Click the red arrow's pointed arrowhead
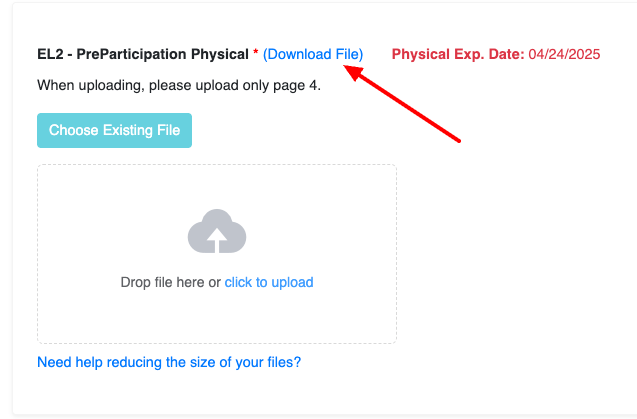 pos(347,67)
